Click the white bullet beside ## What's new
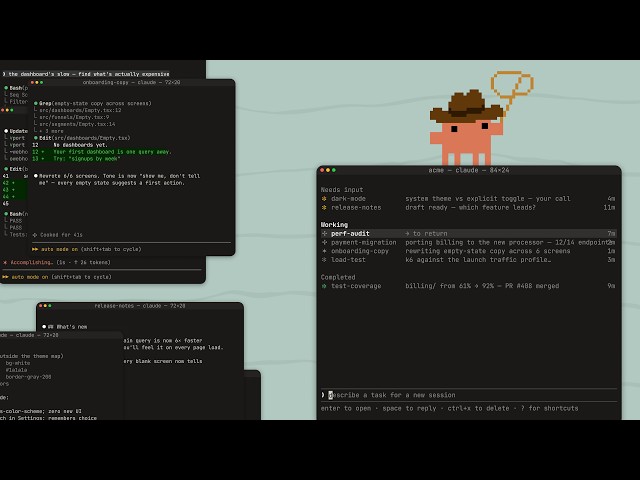This screenshot has width=640, height=480. [44, 327]
